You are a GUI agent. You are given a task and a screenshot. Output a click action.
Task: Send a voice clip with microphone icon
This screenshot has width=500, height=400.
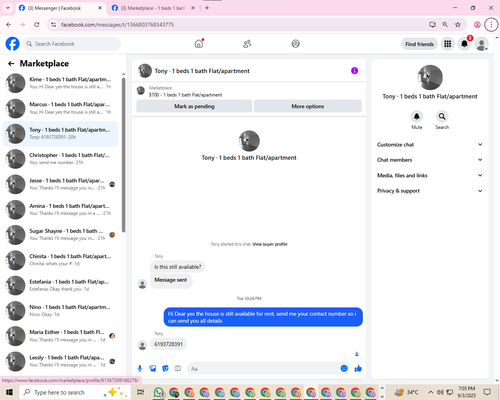[x=140, y=368]
